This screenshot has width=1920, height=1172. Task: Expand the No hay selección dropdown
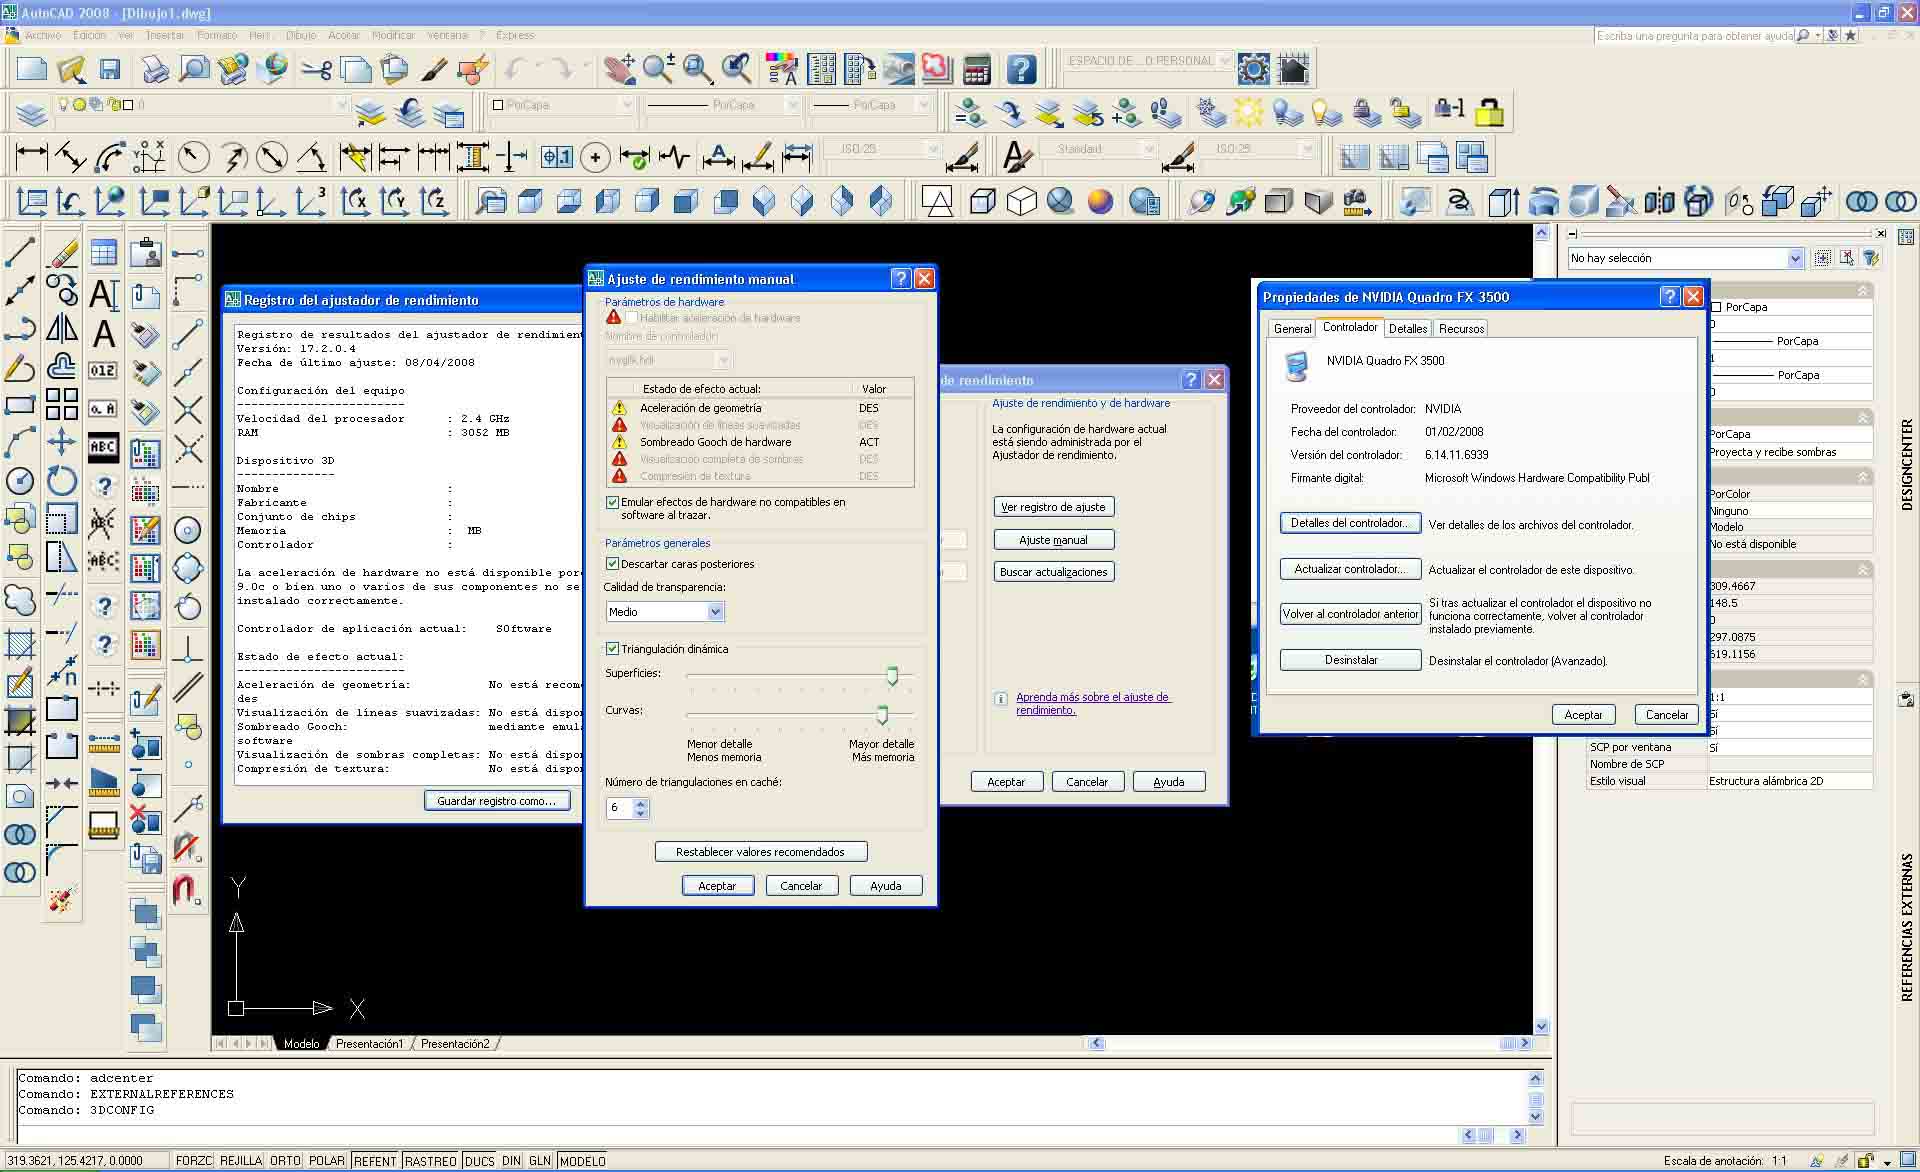tap(1794, 258)
